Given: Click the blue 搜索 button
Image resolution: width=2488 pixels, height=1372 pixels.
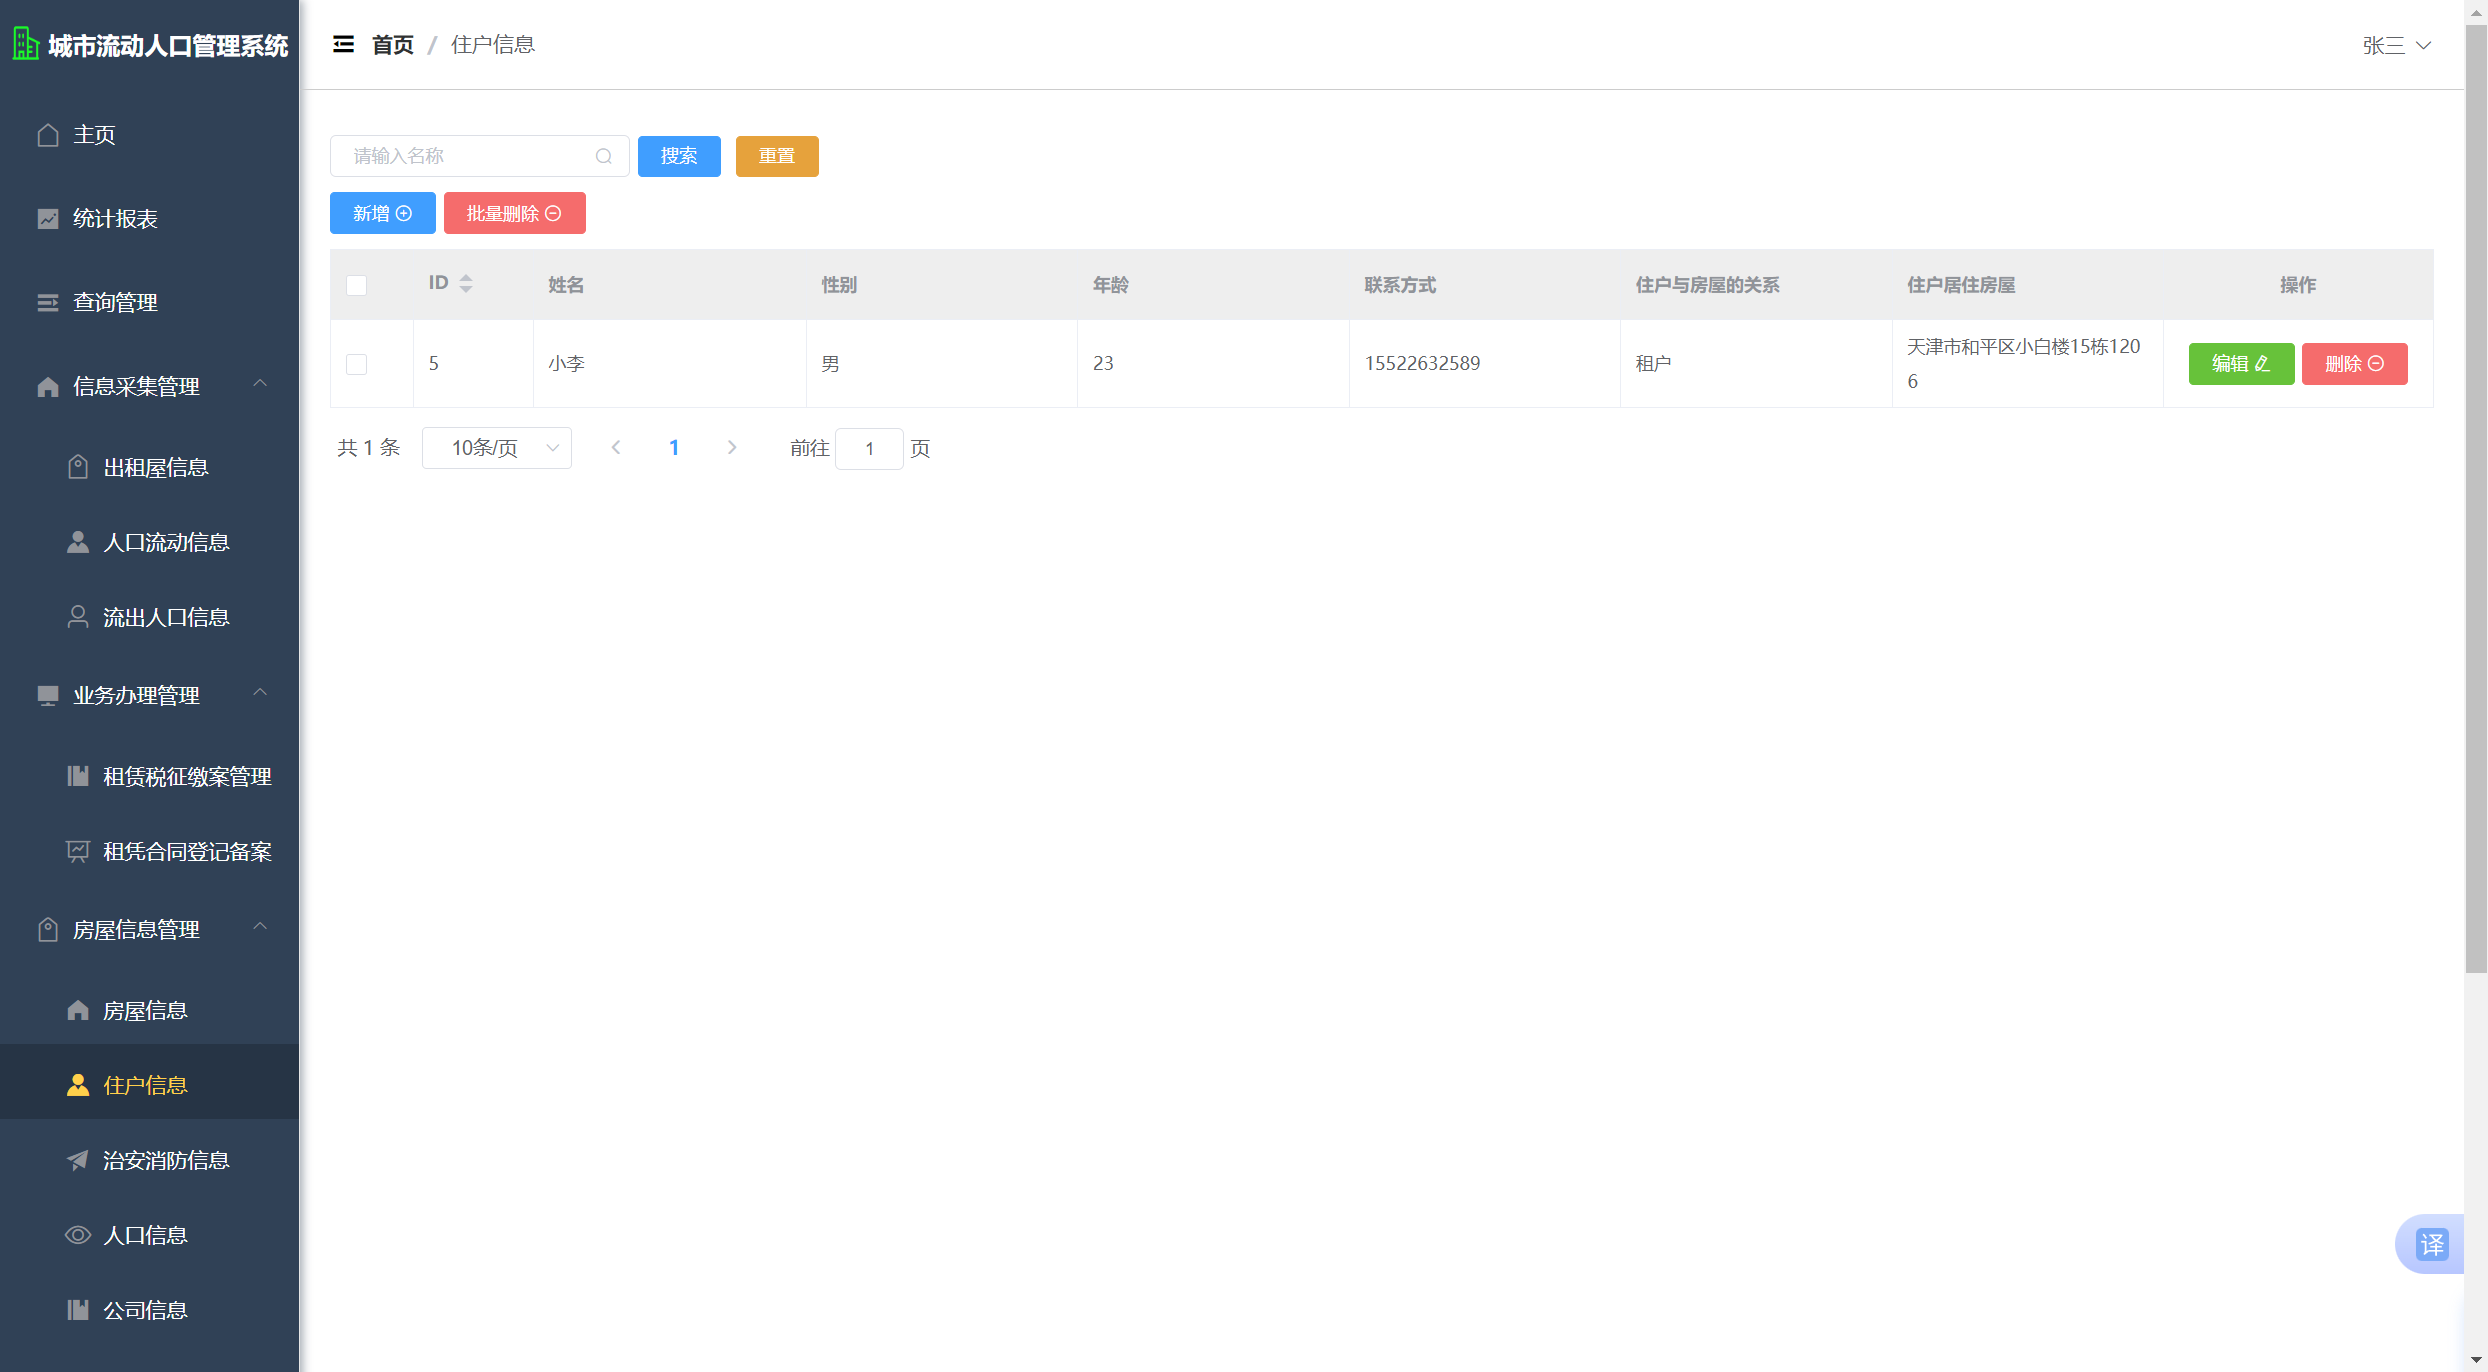Looking at the screenshot, I should click(x=679, y=156).
